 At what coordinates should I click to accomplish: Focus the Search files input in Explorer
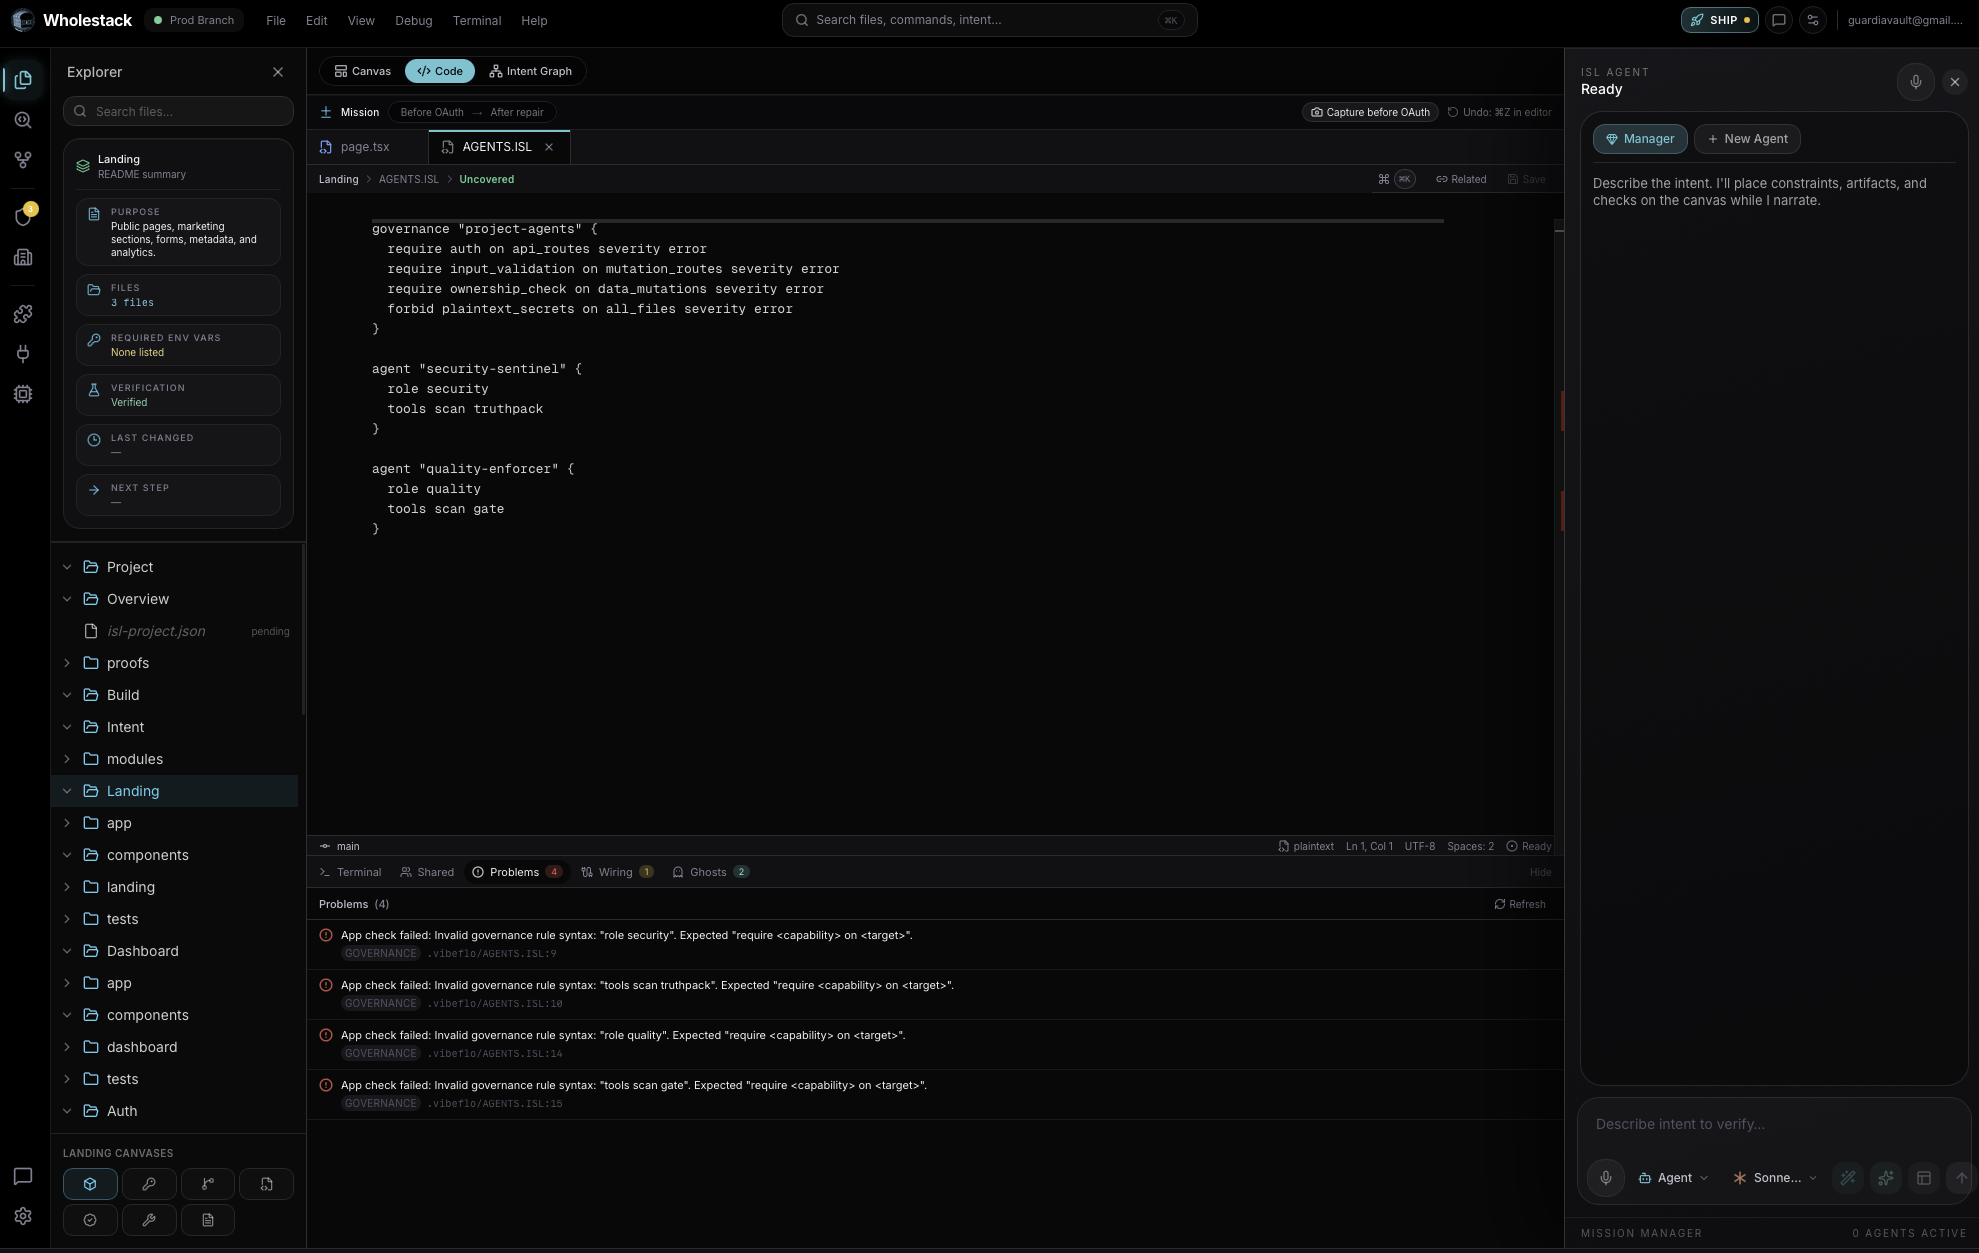[178, 111]
